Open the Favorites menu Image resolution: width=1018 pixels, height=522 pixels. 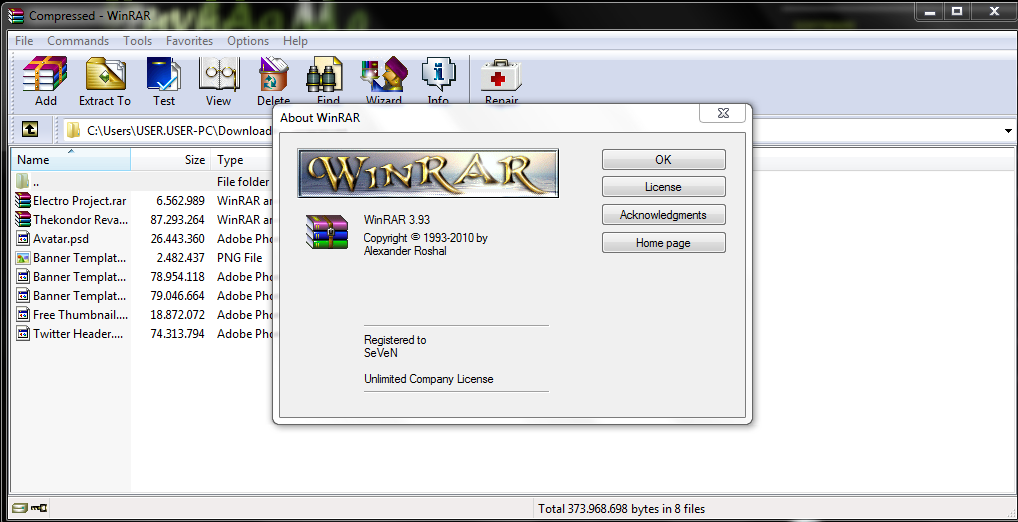pos(190,41)
